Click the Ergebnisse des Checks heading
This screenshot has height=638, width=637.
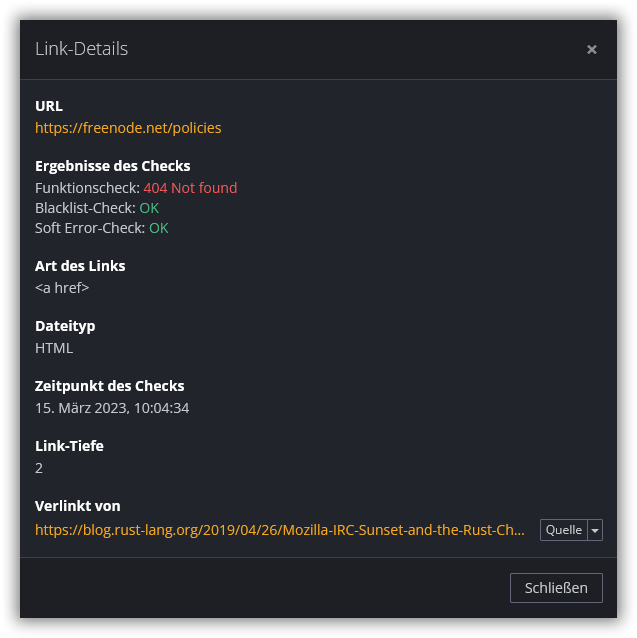[112, 166]
